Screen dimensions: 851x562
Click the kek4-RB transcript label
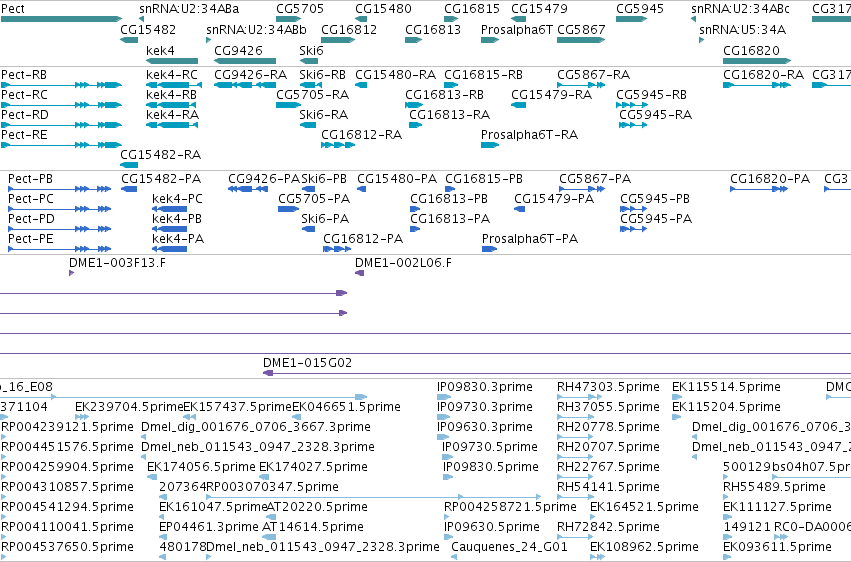pyautogui.click(x=172, y=95)
